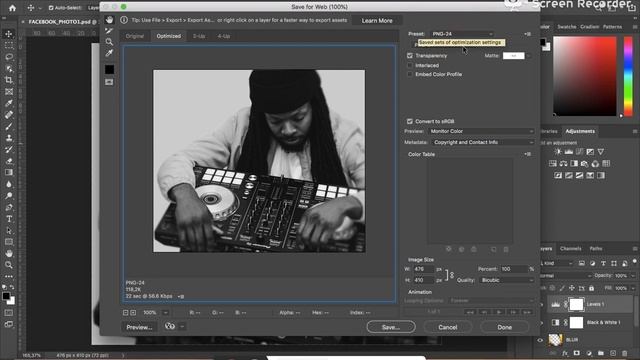Image resolution: width=640 pixels, height=360 pixels.
Task: Select the Lasso tool
Action: [x=9, y=57]
